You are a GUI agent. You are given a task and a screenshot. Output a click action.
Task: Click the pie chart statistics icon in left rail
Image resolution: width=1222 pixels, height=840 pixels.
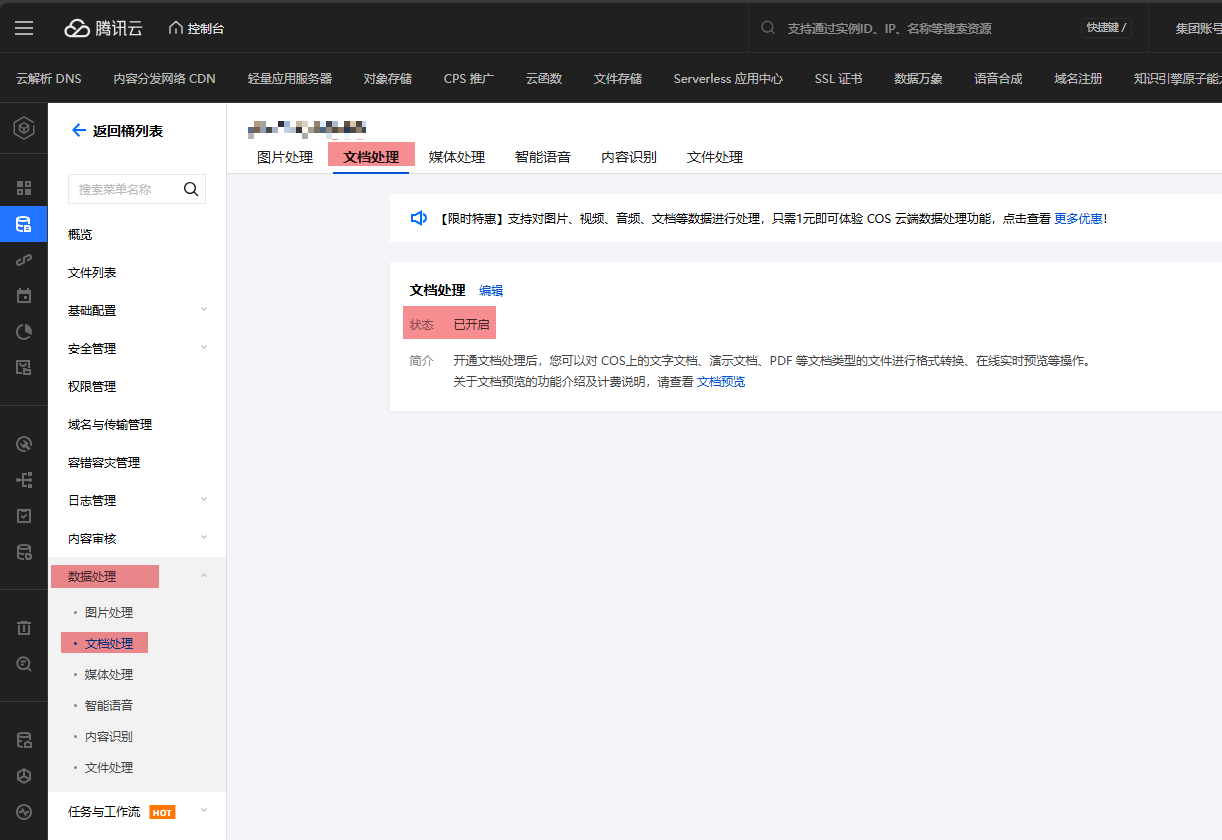tap(23, 331)
